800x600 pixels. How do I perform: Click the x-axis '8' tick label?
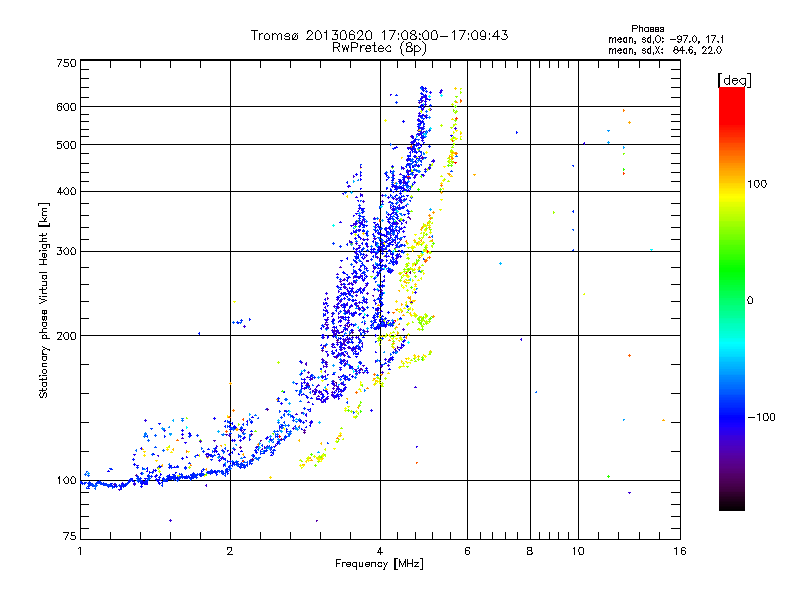coord(530,551)
